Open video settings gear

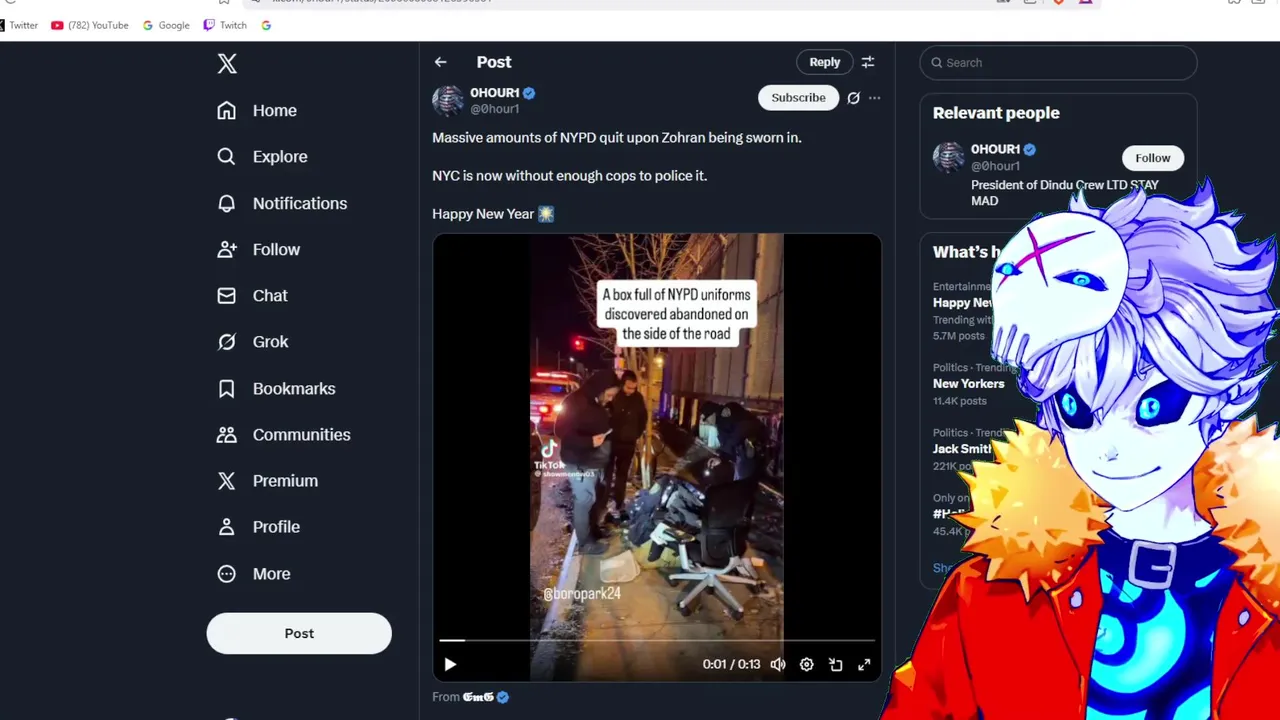[x=807, y=664]
